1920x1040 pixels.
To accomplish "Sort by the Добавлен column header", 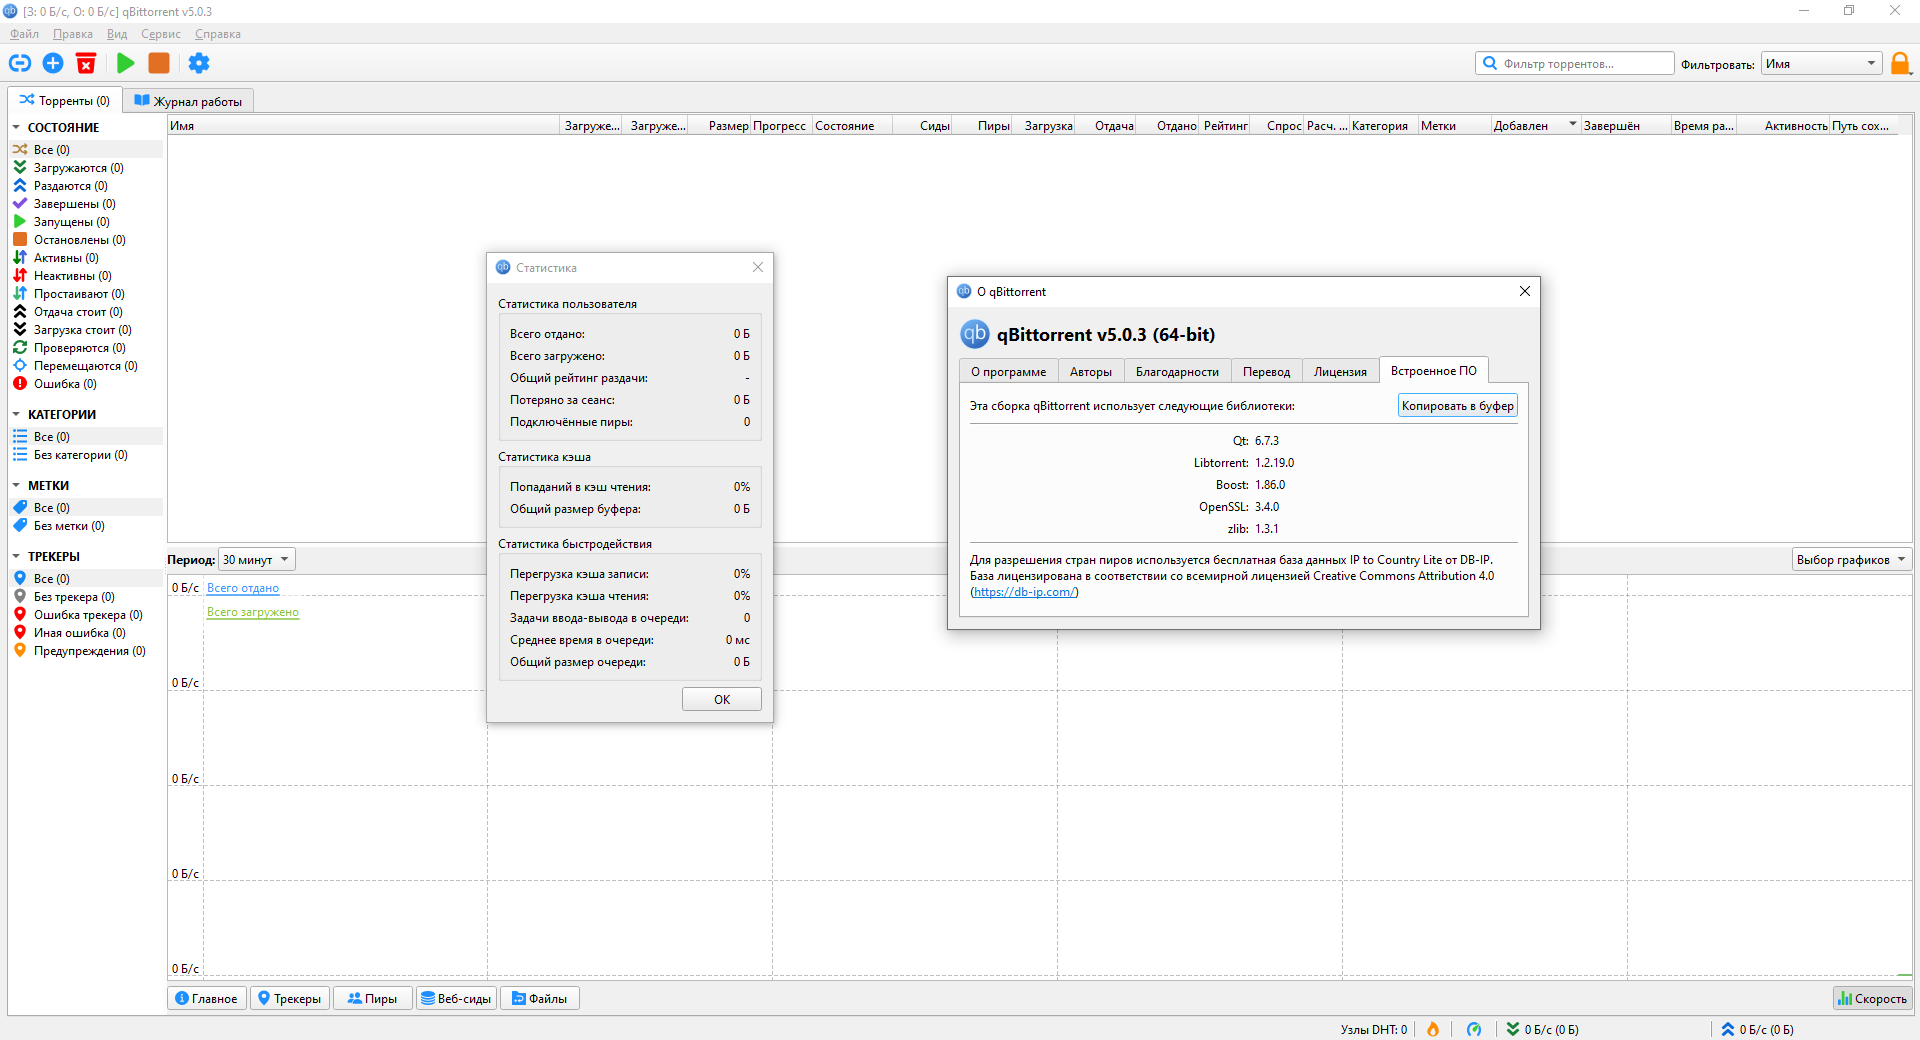I will tap(1535, 126).
